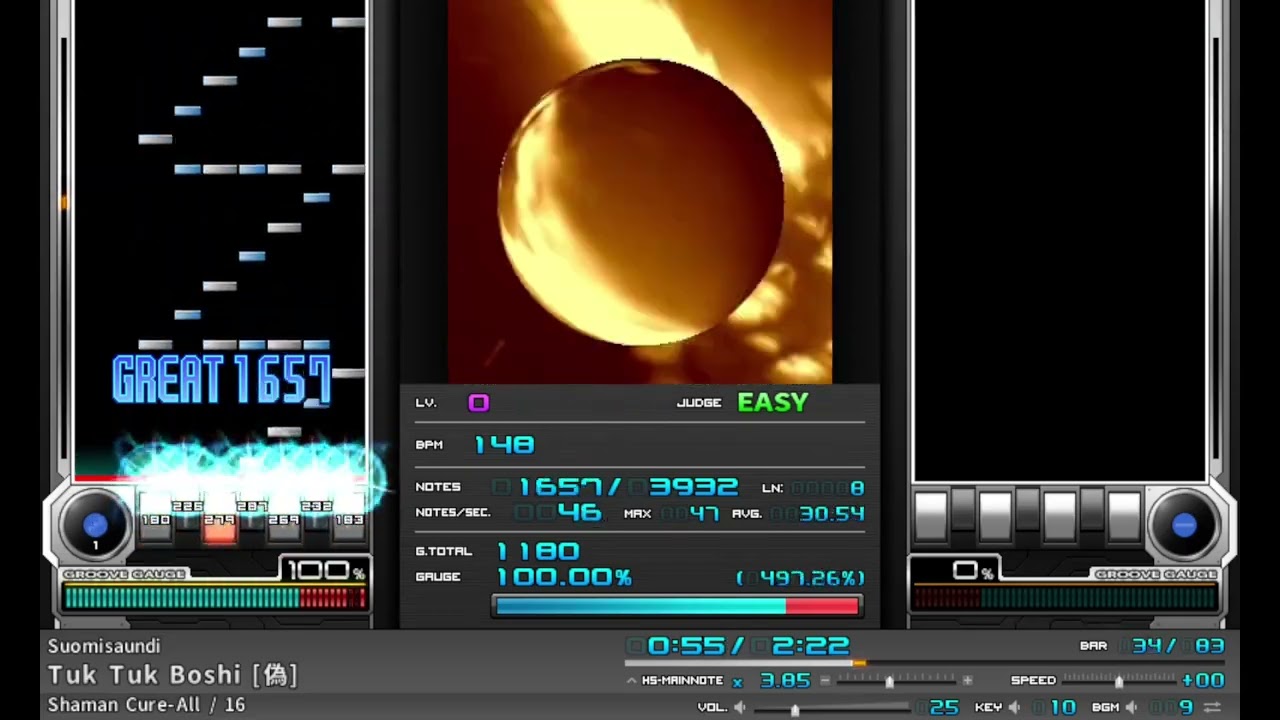
Task: Mute BGM via BGM speaker icon
Action: tap(1132, 707)
